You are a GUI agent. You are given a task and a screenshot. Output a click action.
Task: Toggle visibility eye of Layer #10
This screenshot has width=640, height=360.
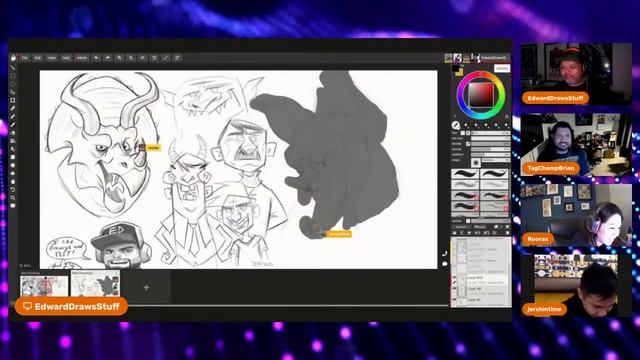pos(454,277)
